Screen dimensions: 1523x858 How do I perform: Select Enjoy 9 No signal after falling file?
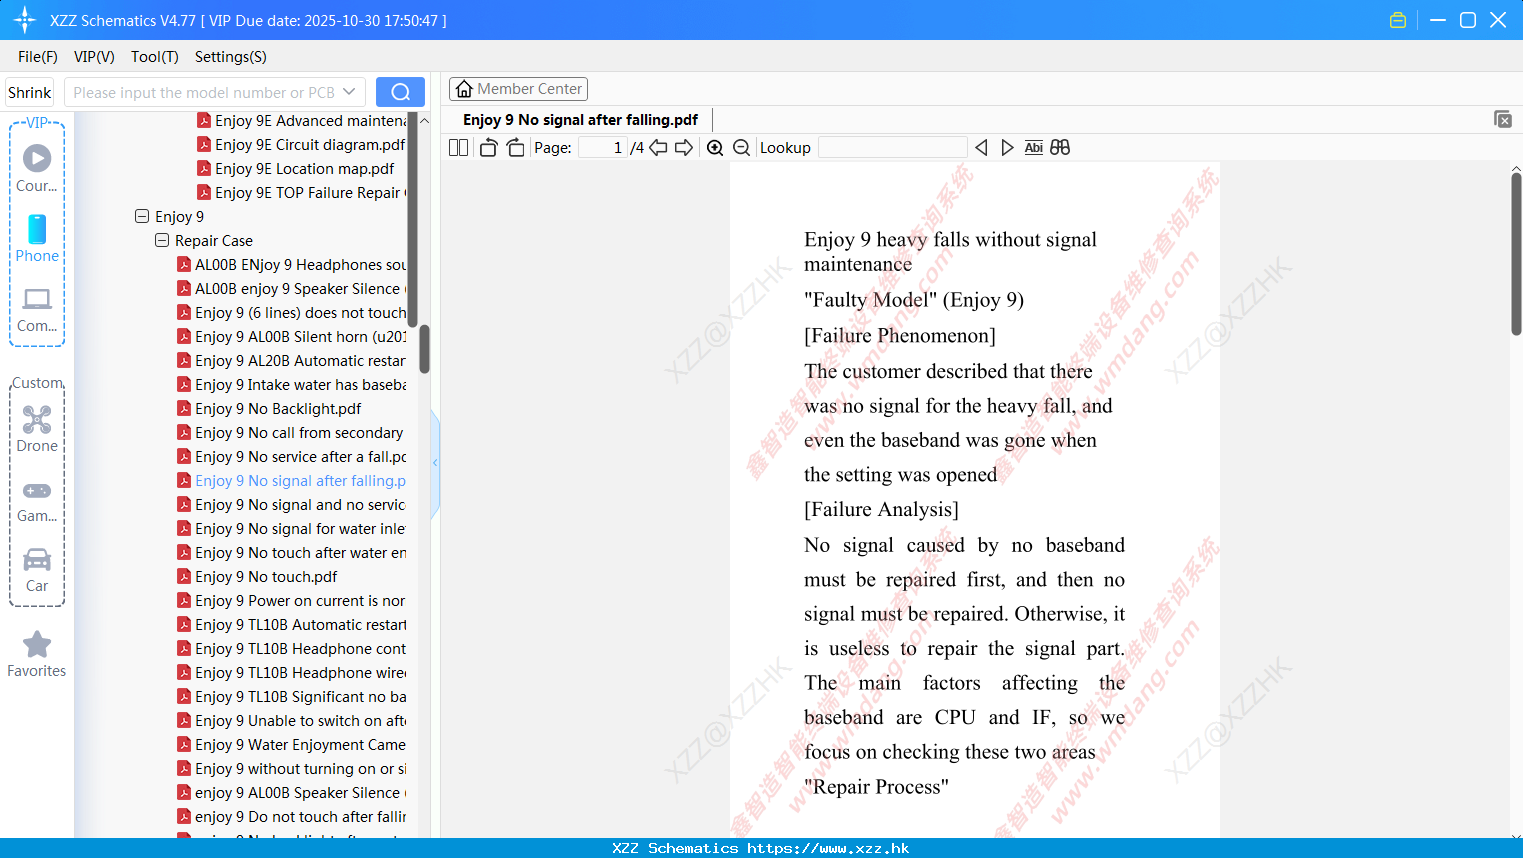(x=291, y=480)
